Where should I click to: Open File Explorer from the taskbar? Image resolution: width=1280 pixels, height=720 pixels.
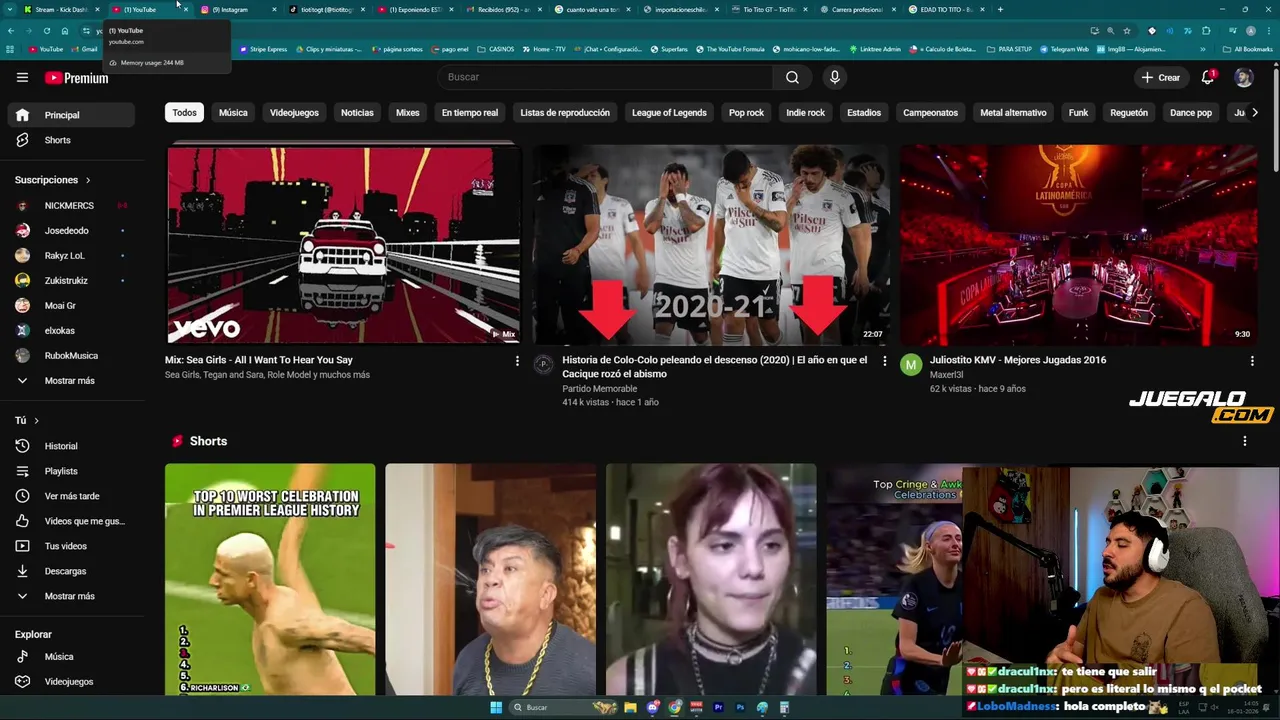pos(630,707)
